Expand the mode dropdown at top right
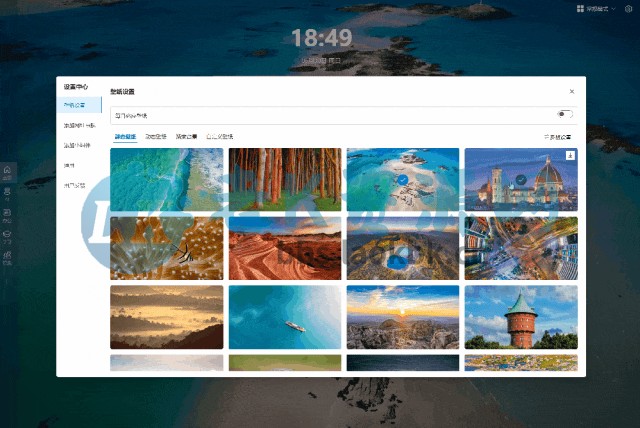Image resolution: width=640 pixels, height=428 pixels. tap(601, 9)
